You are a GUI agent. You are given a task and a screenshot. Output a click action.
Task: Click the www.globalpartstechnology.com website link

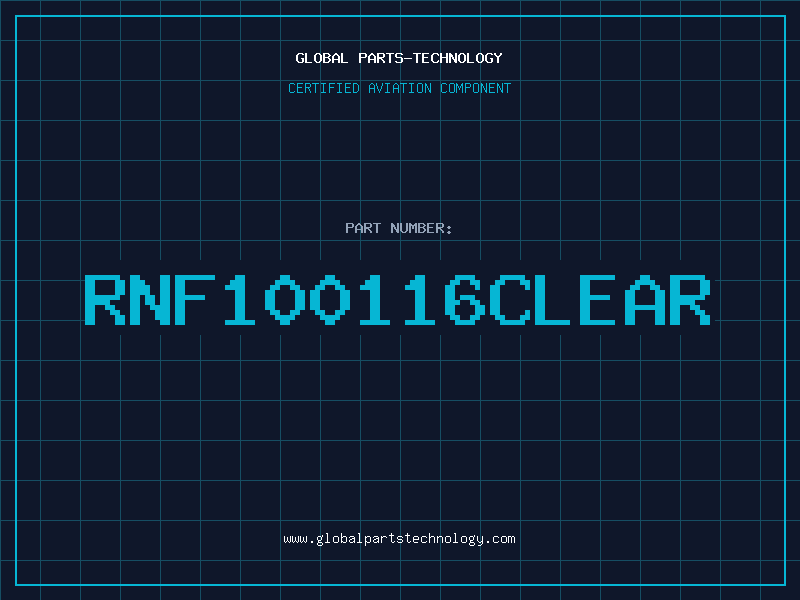point(399,539)
